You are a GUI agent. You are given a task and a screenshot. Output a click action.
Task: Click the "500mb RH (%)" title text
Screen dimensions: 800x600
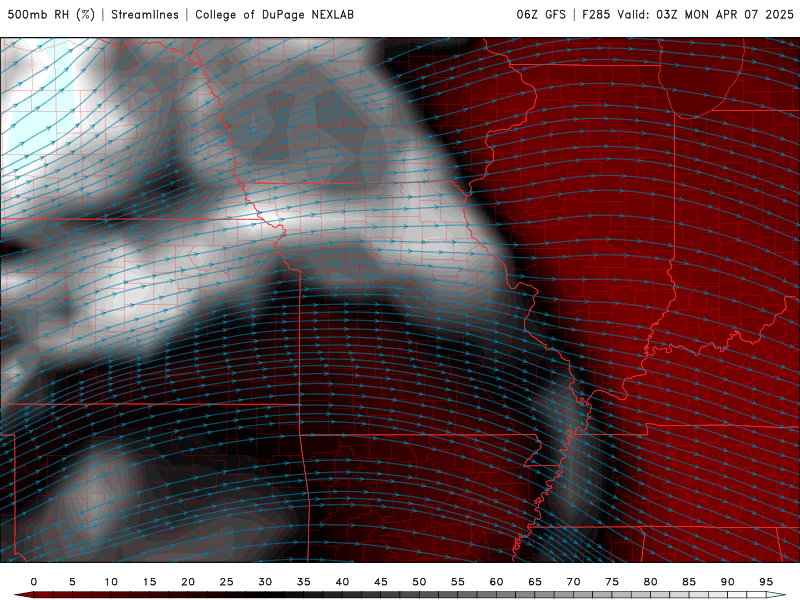pos(51,14)
